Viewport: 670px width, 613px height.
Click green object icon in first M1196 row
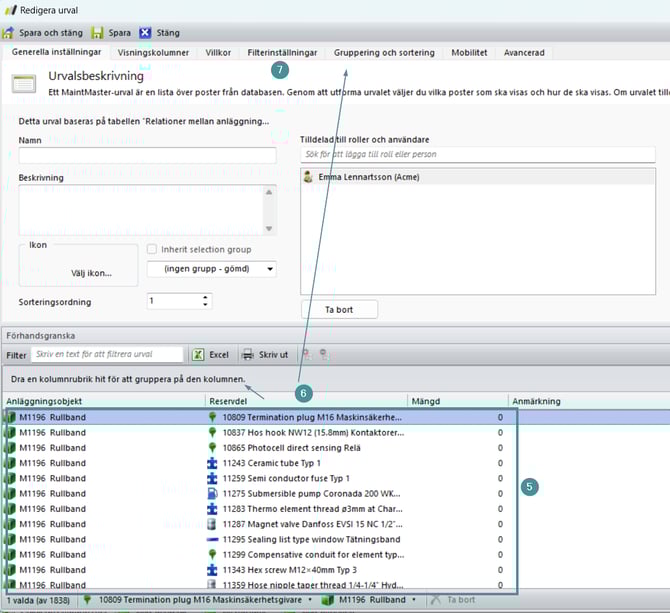pyautogui.click(x=10, y=417)
